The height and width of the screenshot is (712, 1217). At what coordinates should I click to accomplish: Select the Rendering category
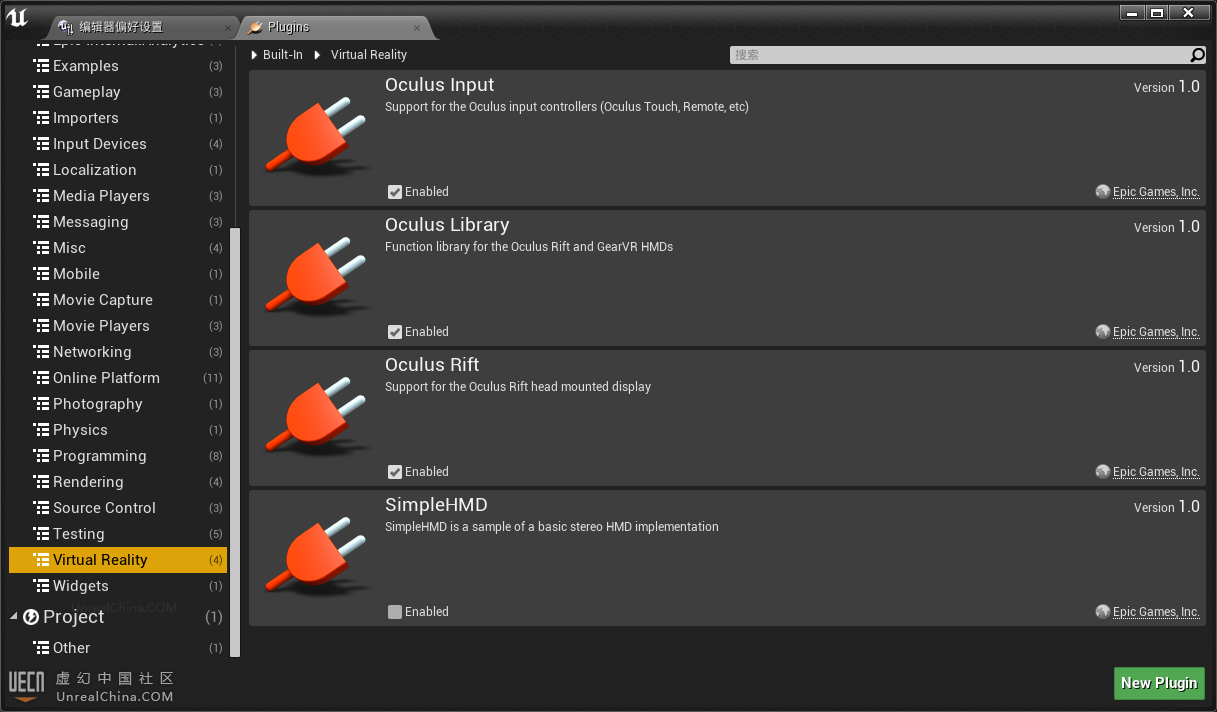pyautogui.click(x=118, y=482)
